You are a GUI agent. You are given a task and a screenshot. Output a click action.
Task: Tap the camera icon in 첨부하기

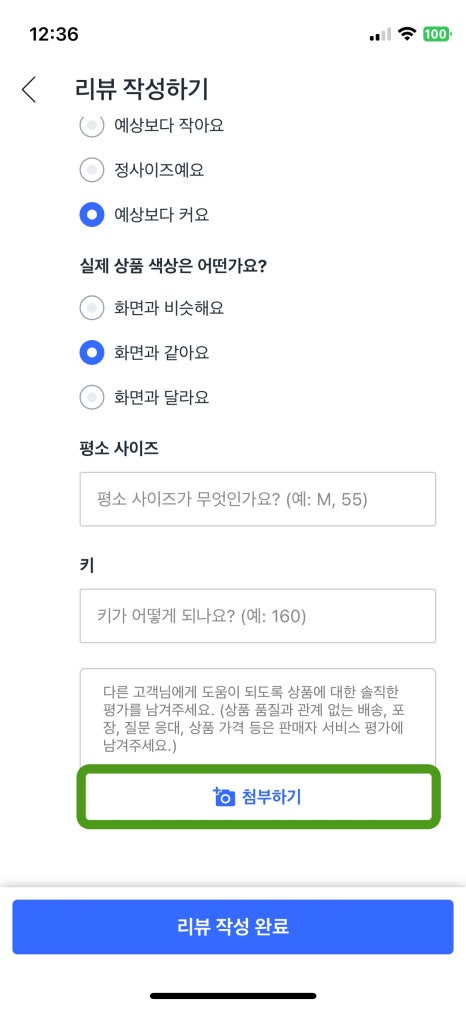point(223,797)
